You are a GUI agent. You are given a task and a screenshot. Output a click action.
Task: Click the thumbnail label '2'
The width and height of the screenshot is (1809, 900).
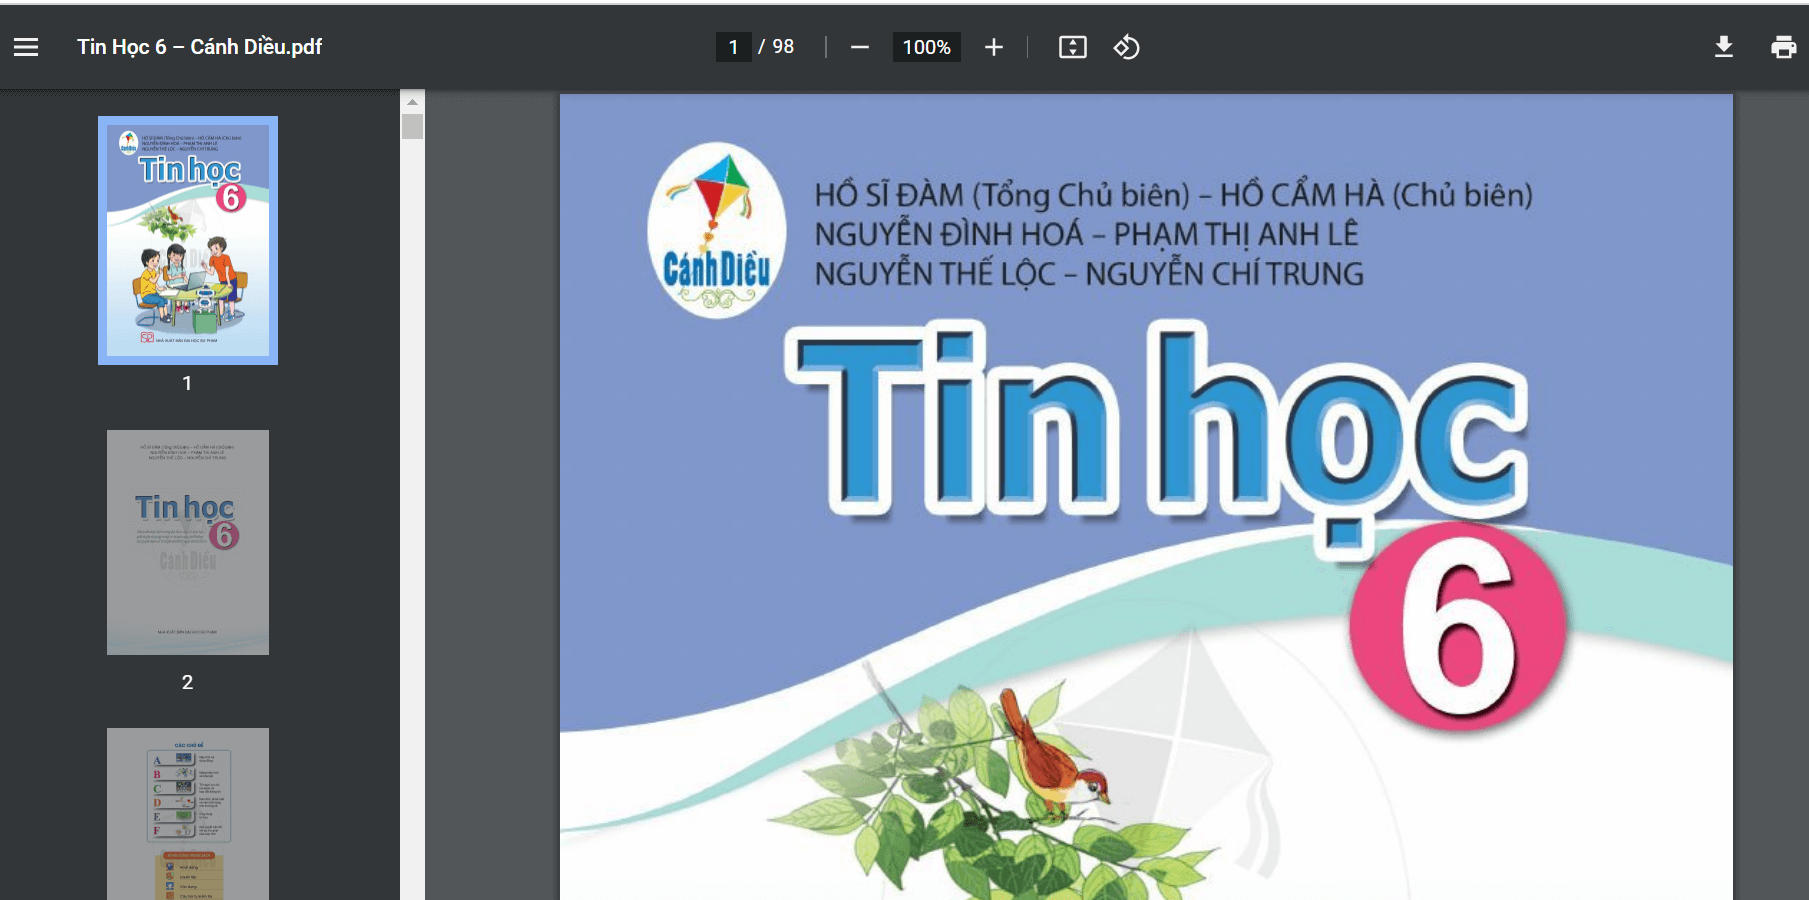187,682
